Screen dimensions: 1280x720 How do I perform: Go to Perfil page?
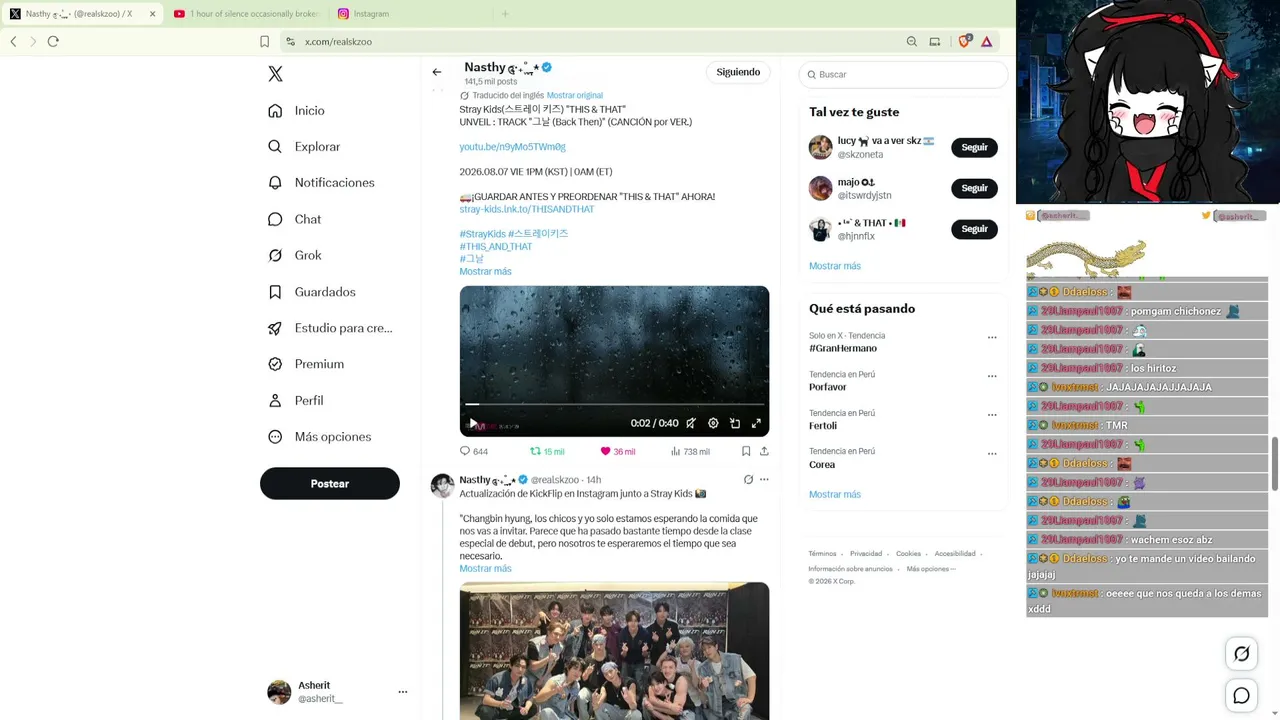tap(296, 400)
